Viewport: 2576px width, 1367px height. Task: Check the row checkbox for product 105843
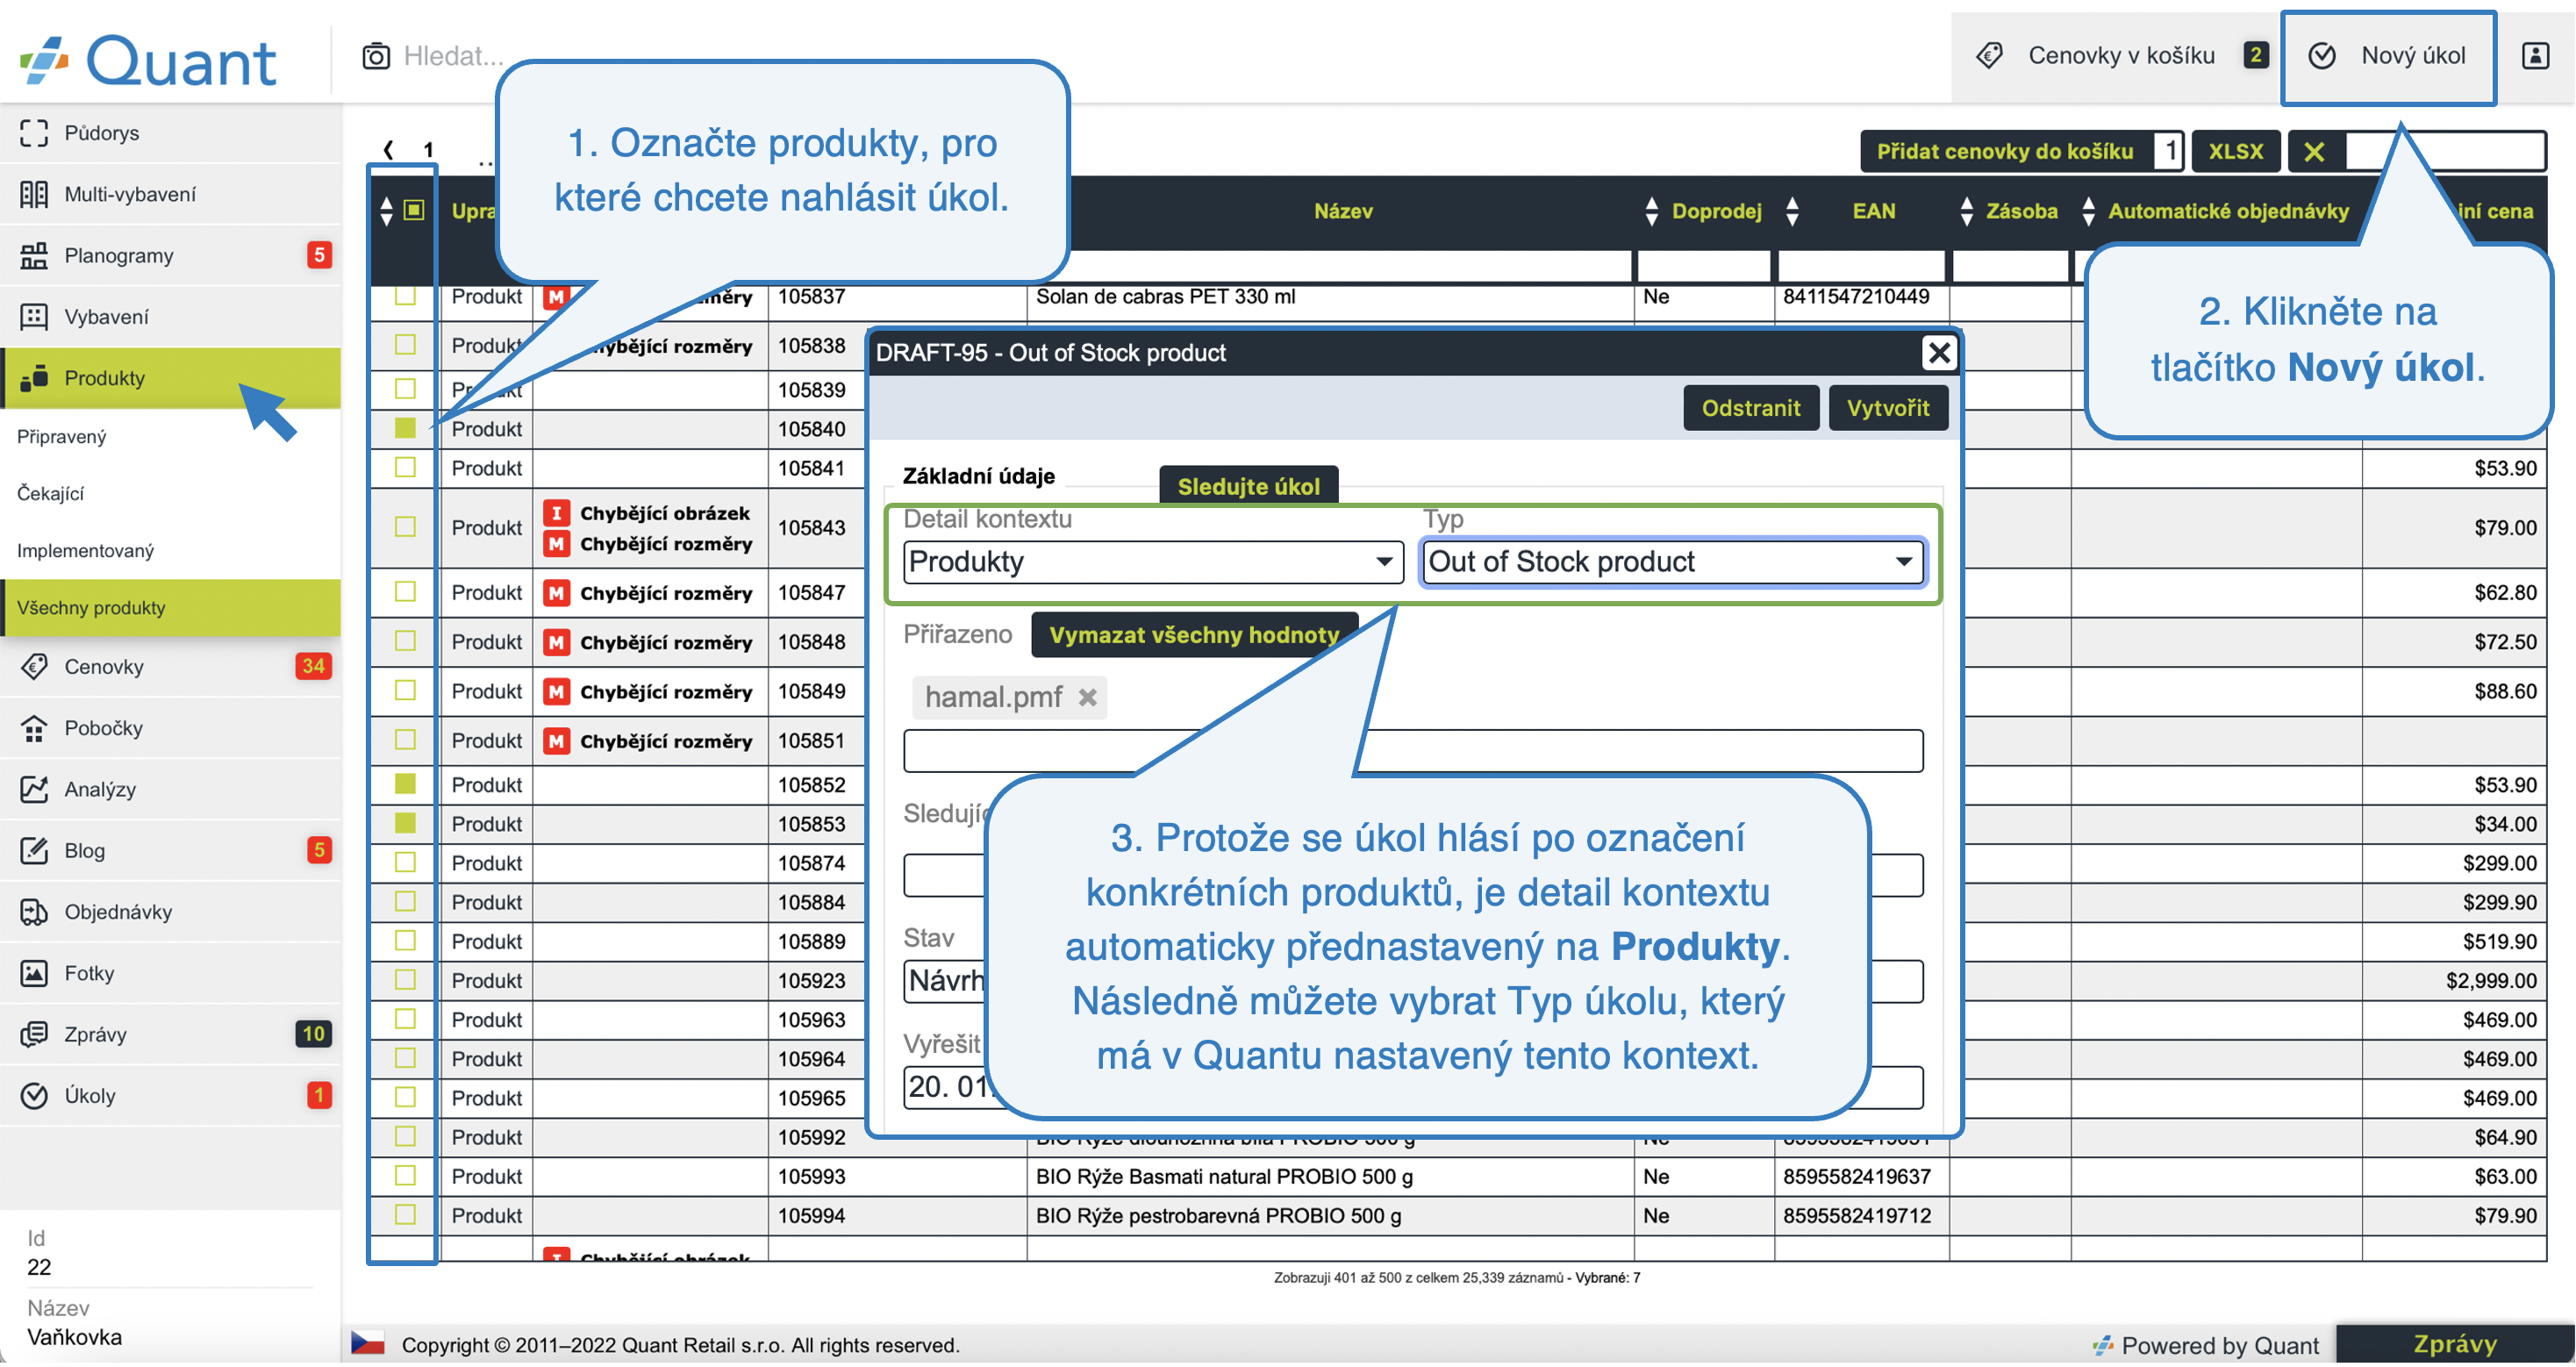tap(405, 527)
